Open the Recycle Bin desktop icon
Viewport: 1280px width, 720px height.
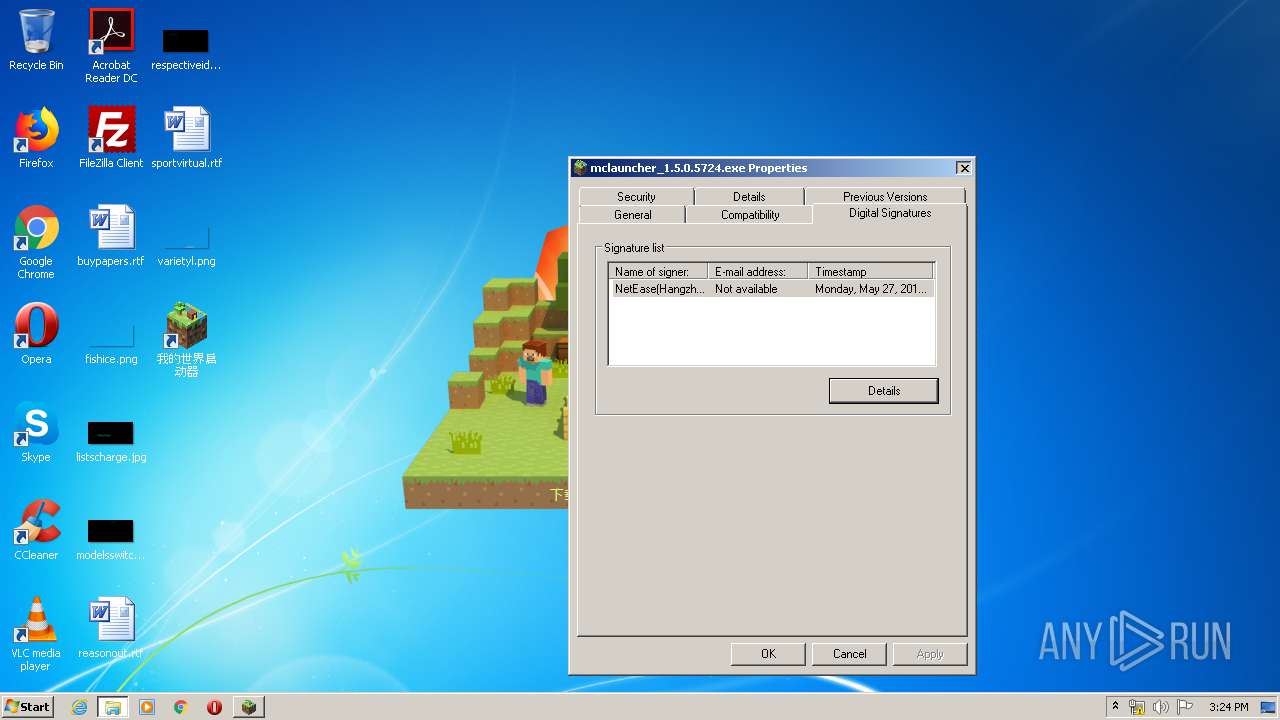(36, 41)
